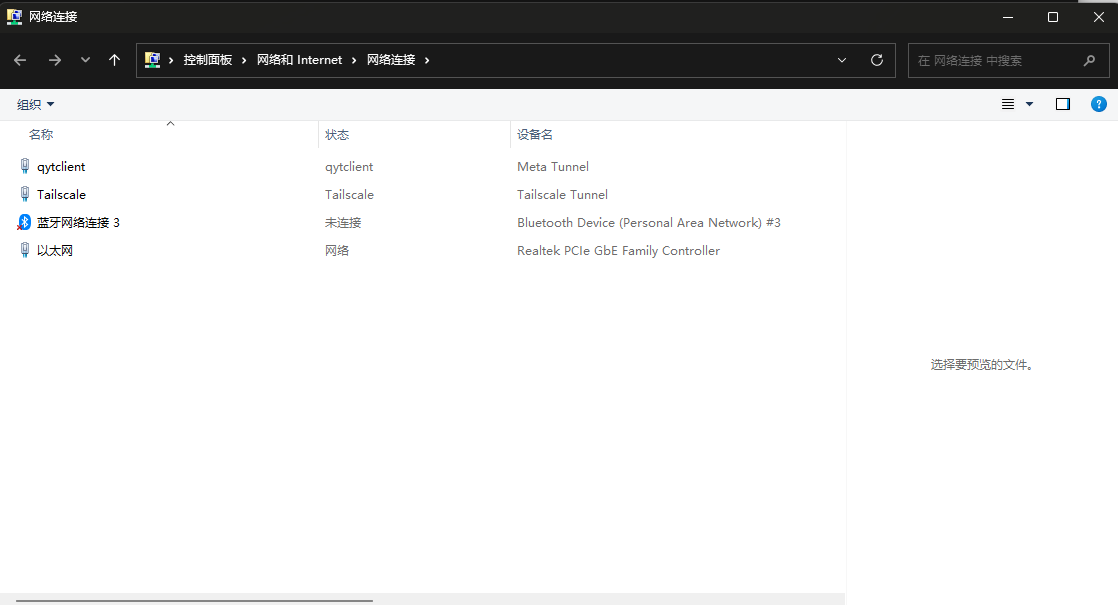Go up one level with up arrow
Viewport: 1118px width, 605px height.
point(114,61)
